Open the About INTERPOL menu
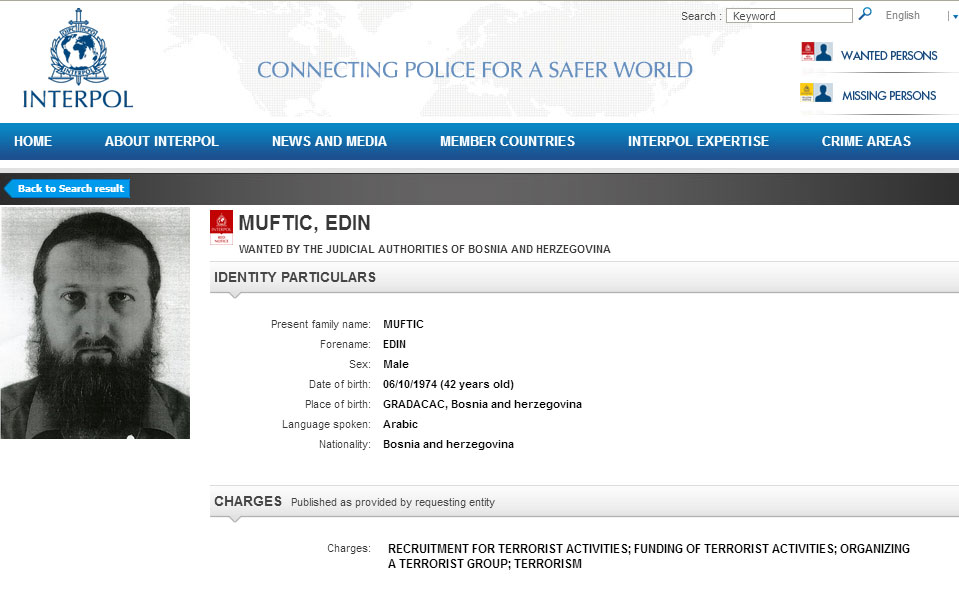Screen dimensions: 959x591 tap(161, 141)
